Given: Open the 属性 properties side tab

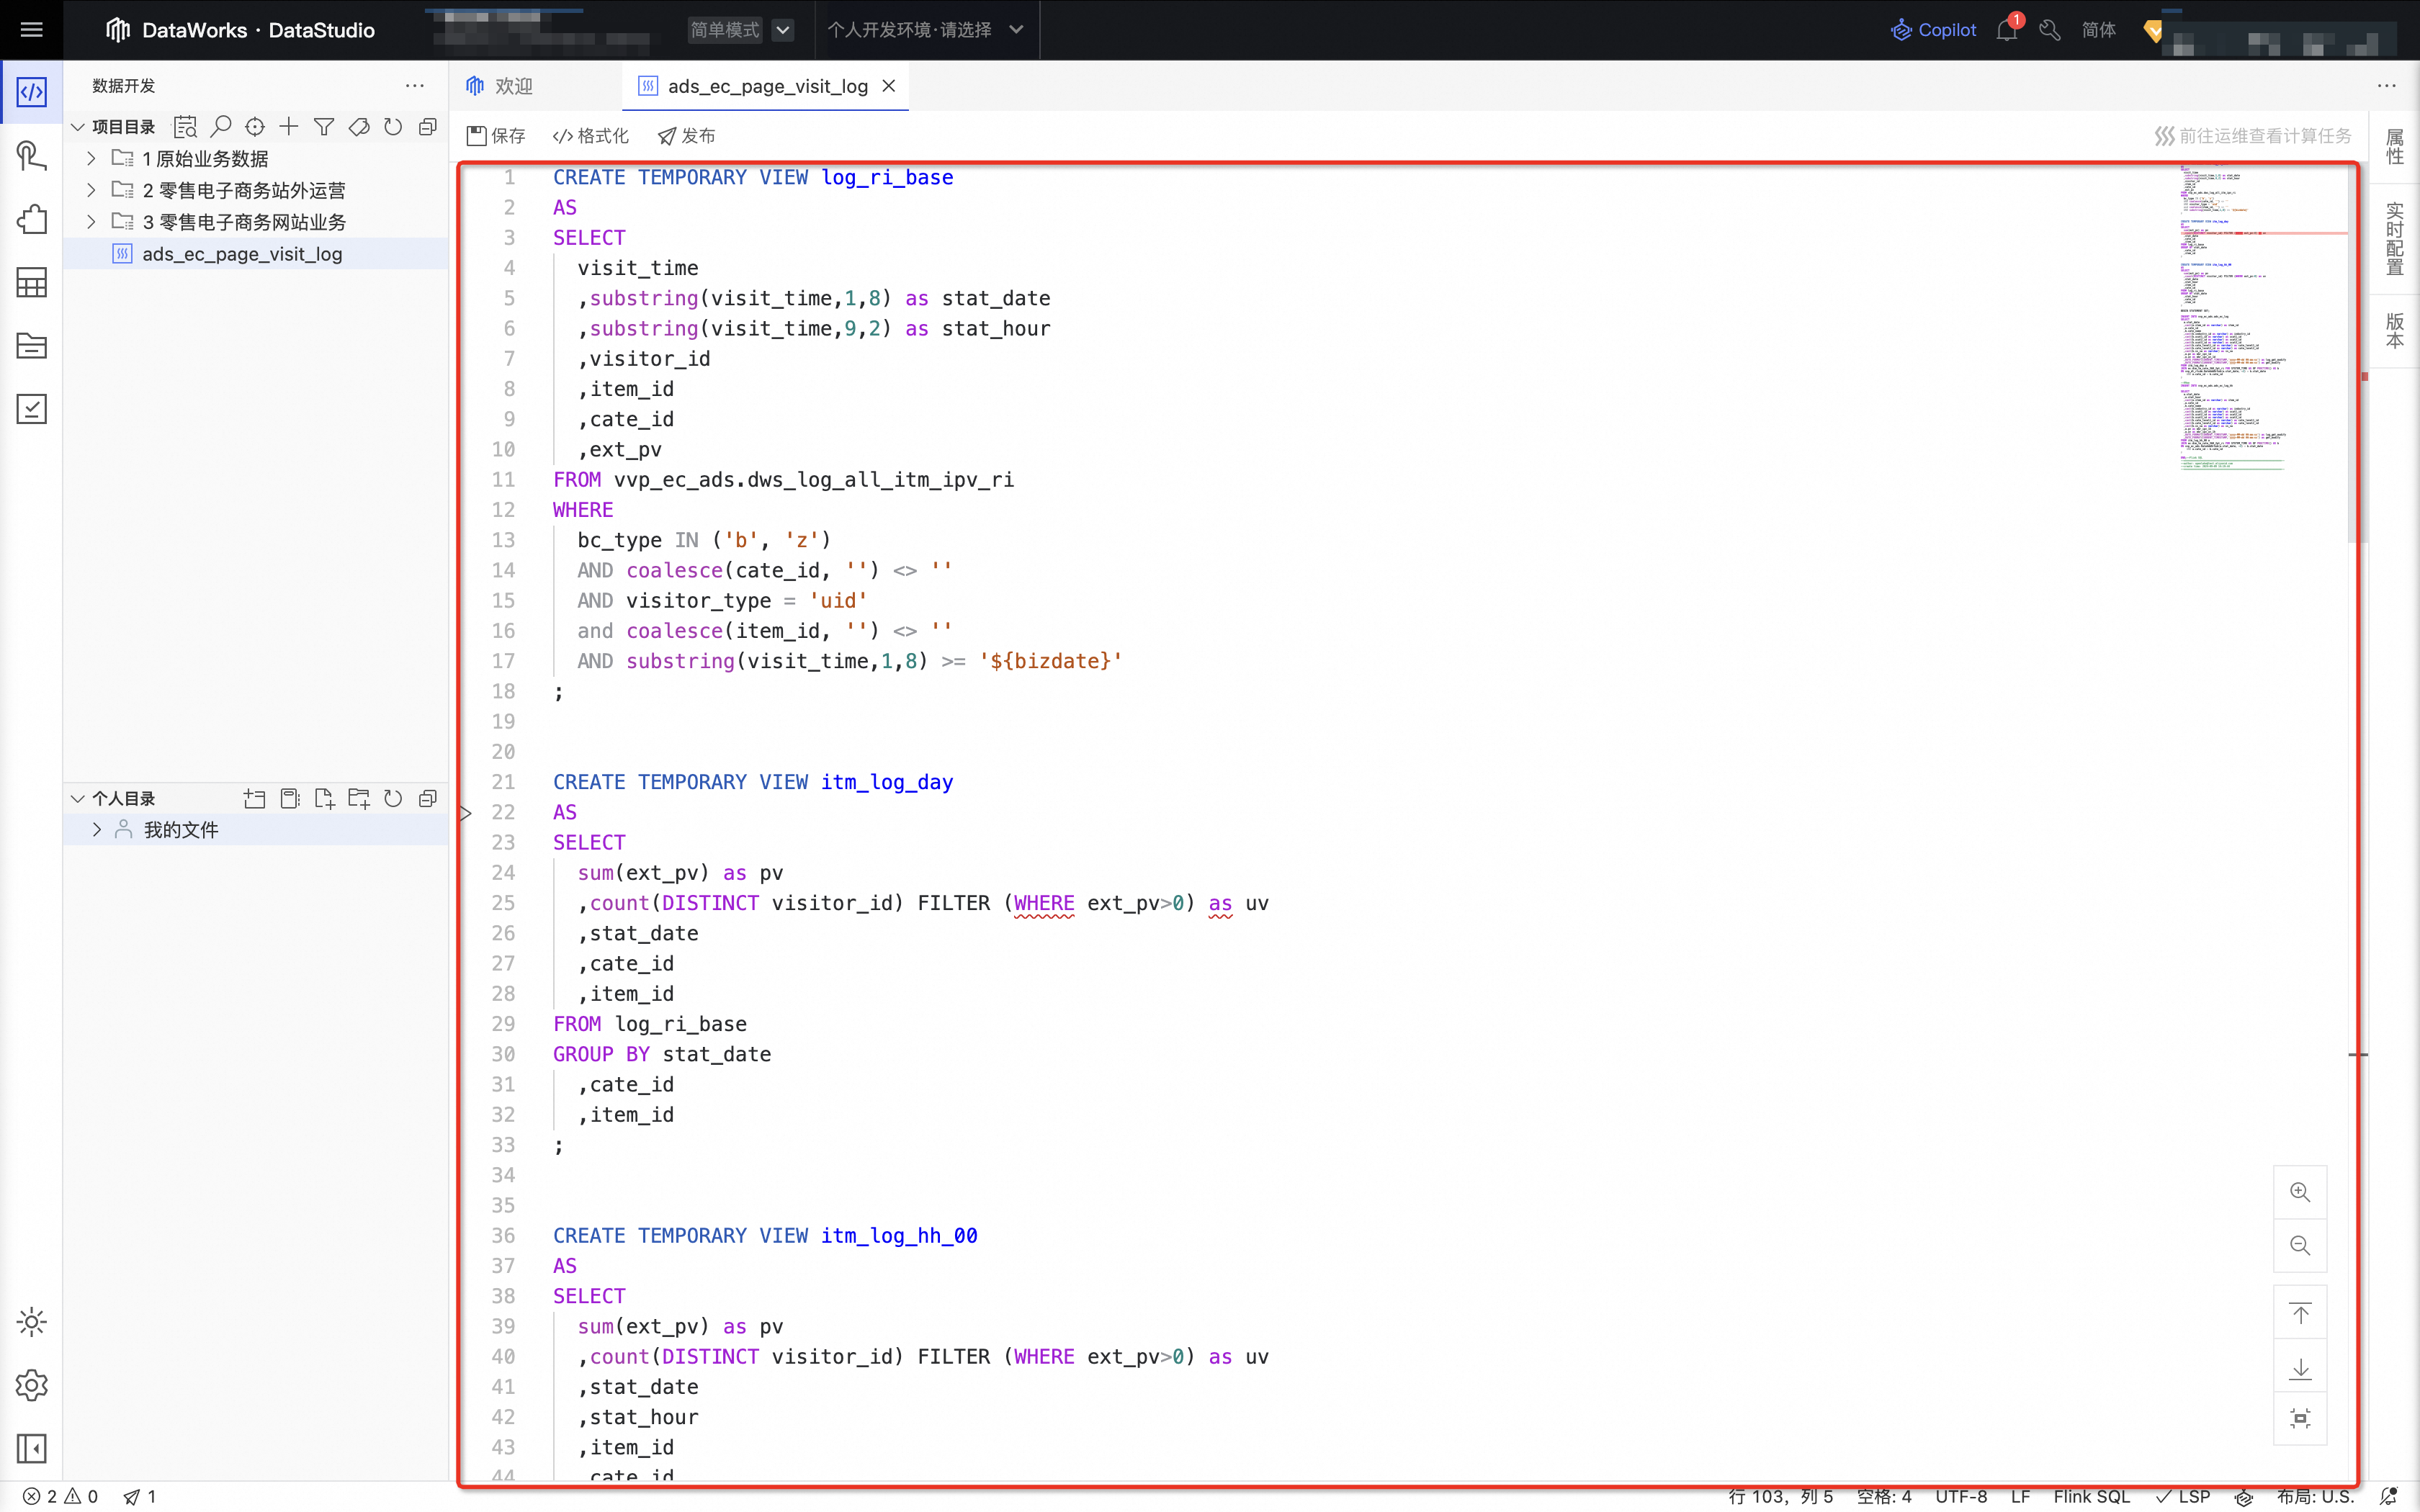Looking at the screenshot, I should 2395,147.
